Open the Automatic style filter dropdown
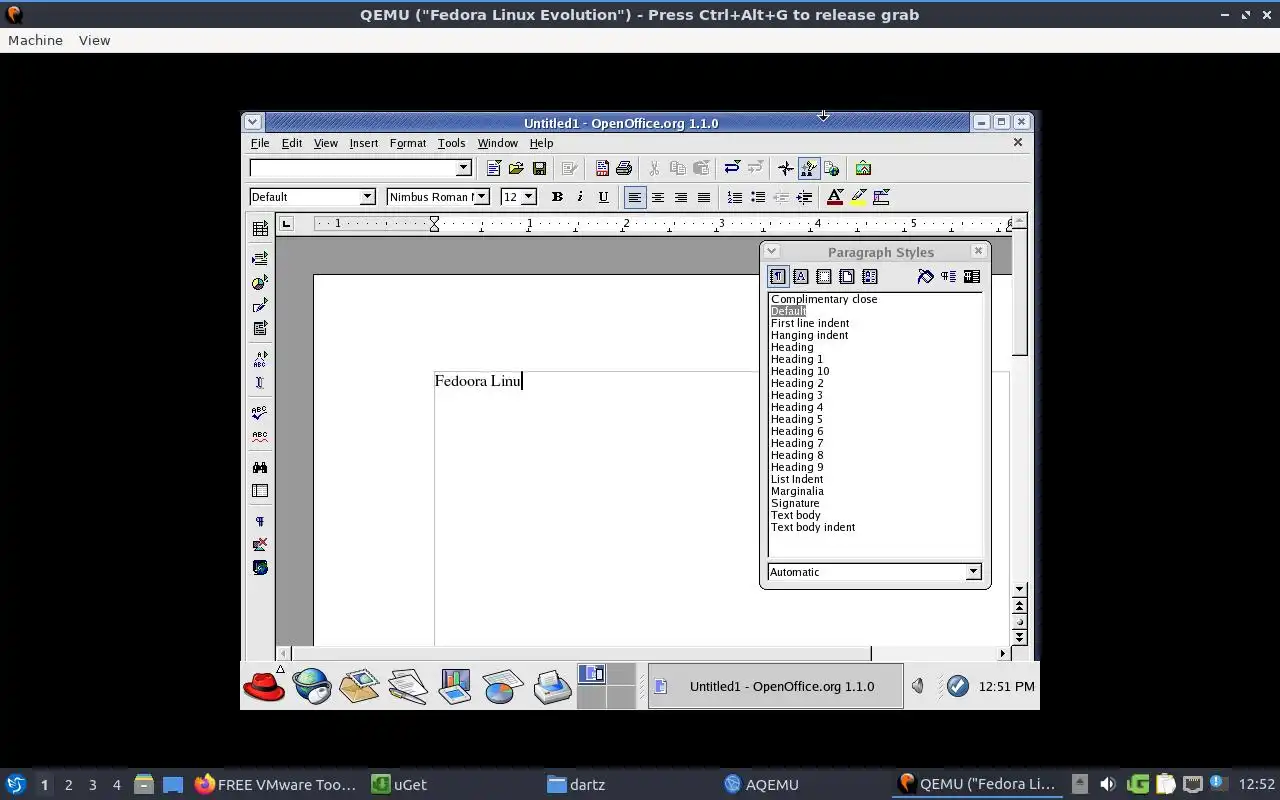 973,572
